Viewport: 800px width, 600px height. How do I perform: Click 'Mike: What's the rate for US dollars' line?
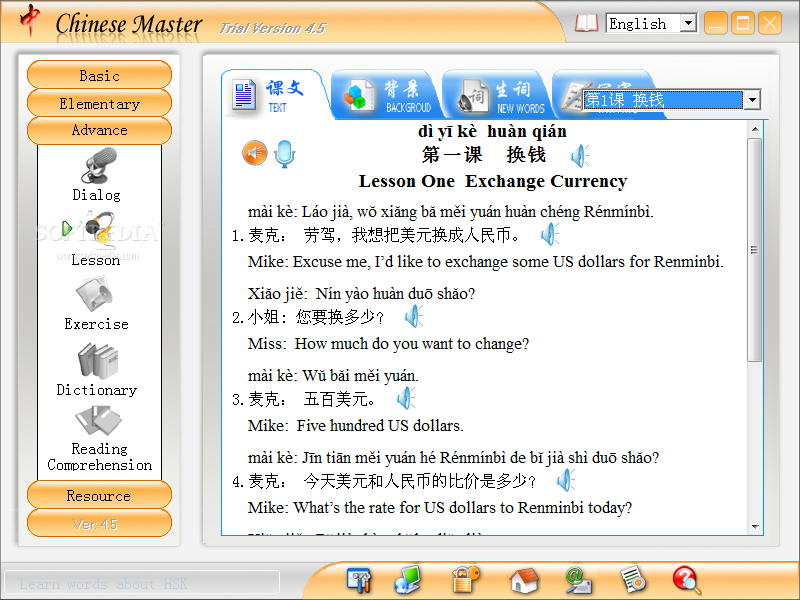(x=440, y=508)
